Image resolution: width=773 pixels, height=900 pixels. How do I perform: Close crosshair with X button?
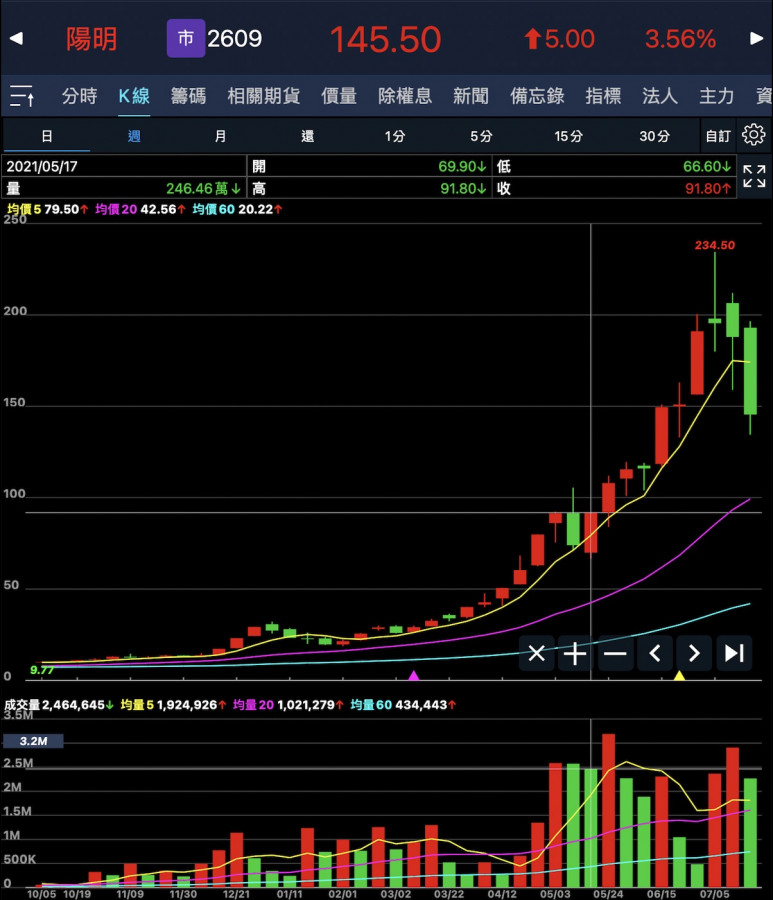tap(537, 654)
